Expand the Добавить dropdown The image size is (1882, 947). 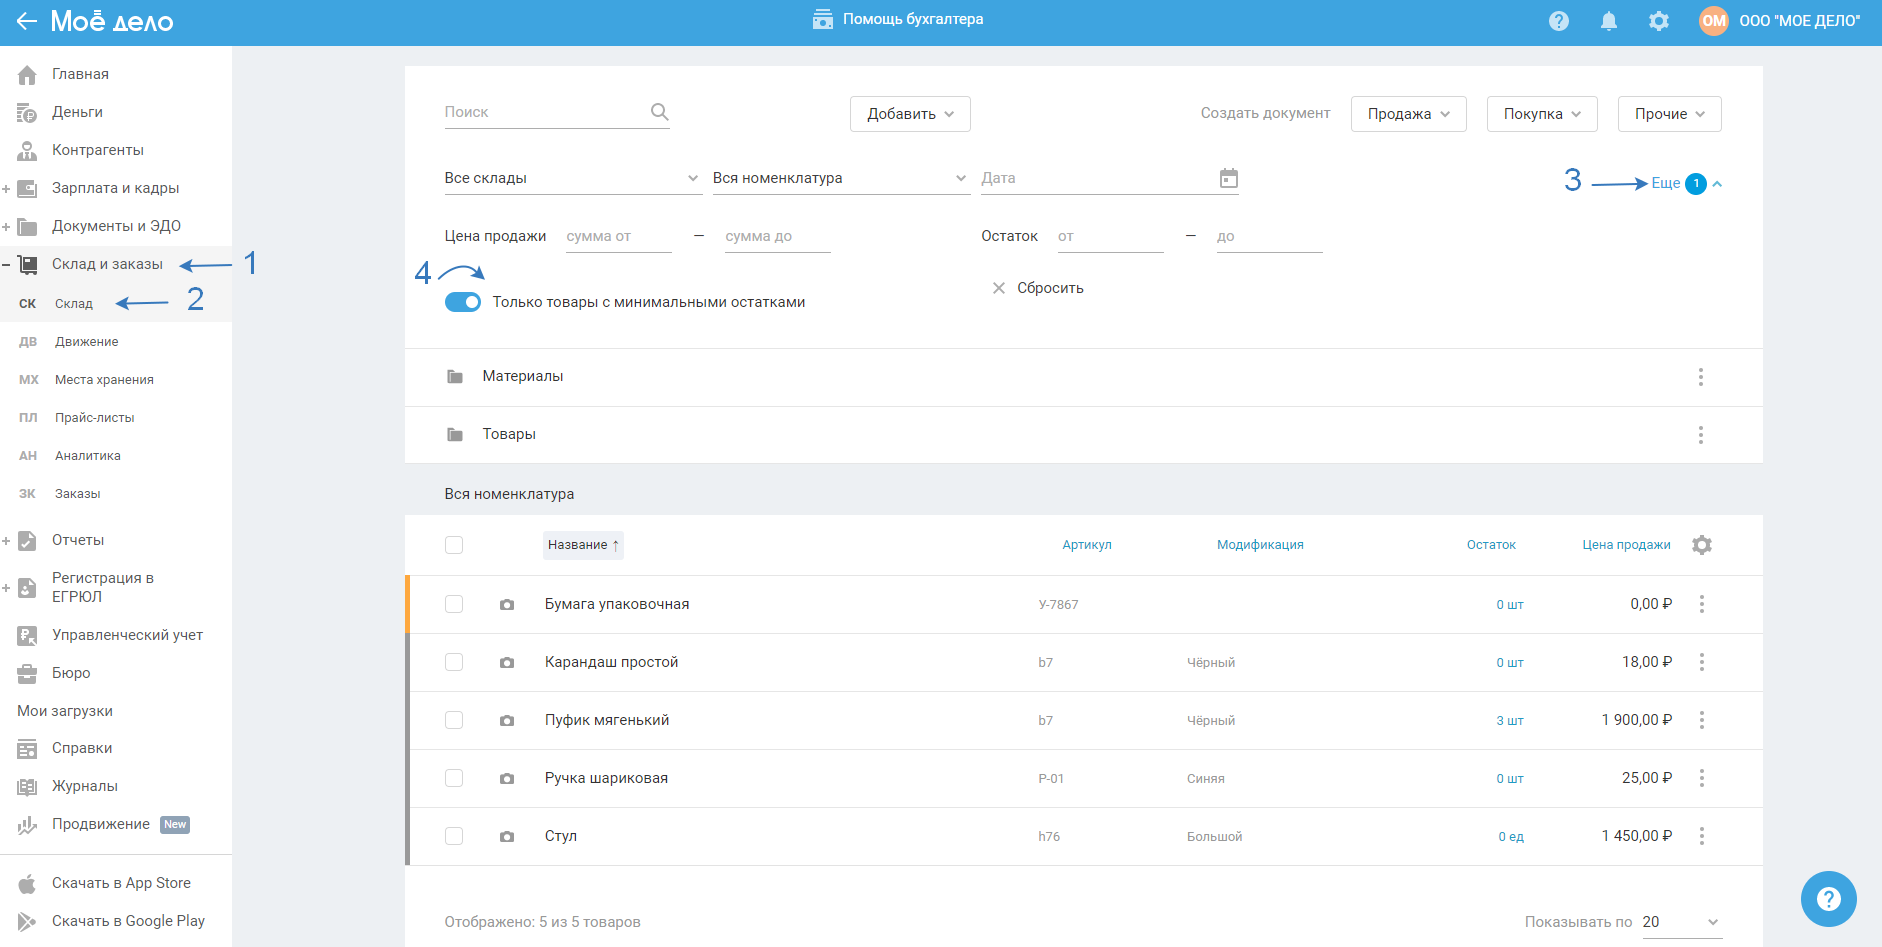[909, 114]
